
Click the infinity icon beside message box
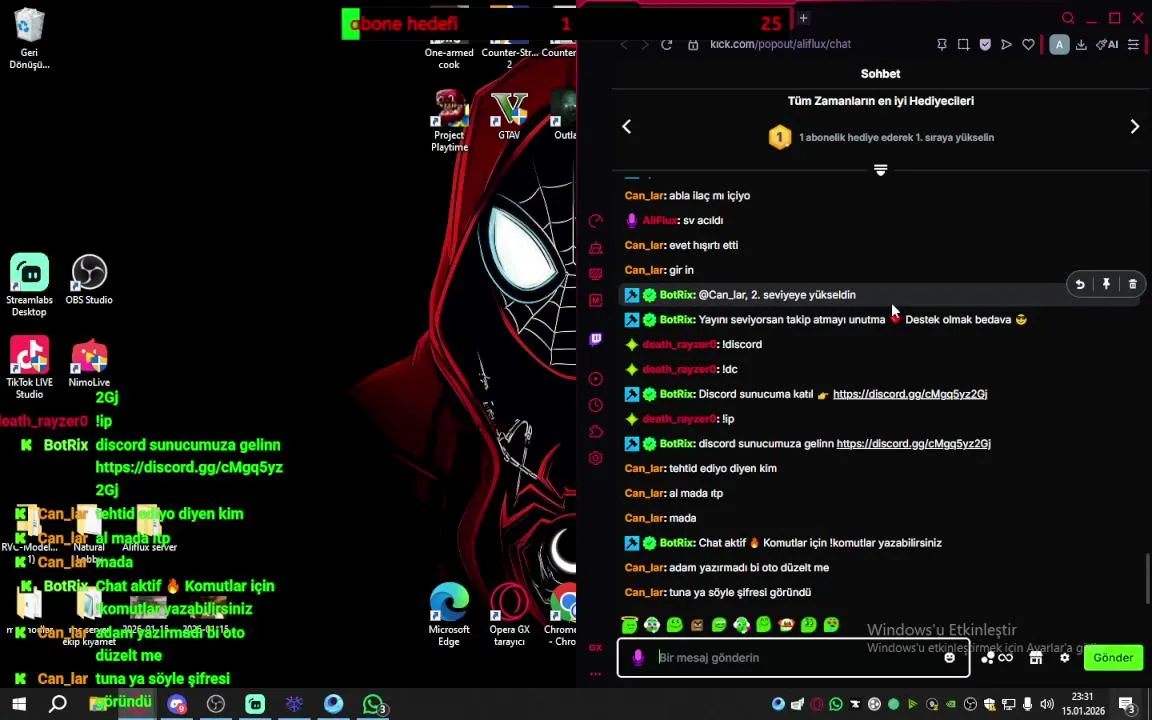(x=1006, y=658)
